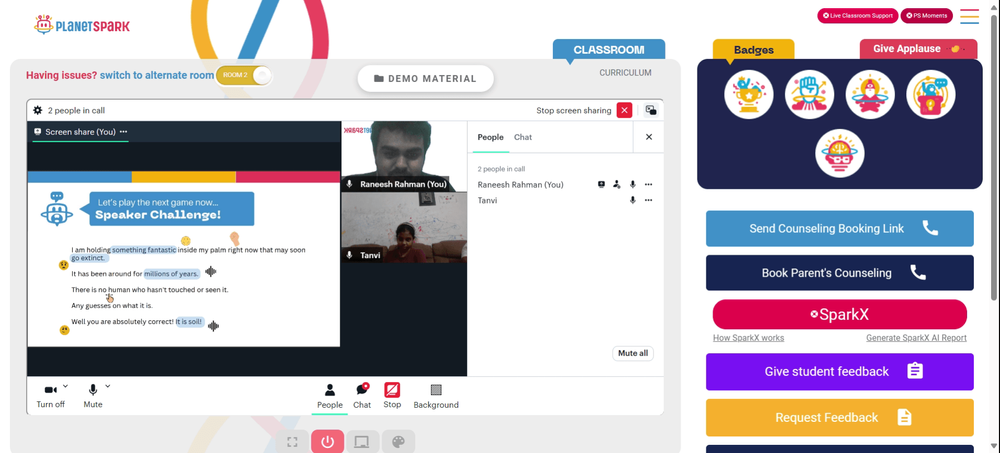This screenshot has height=453, width=1000.
Task: Open the picture-in-picture layout icon
Action: coord(651,110)
